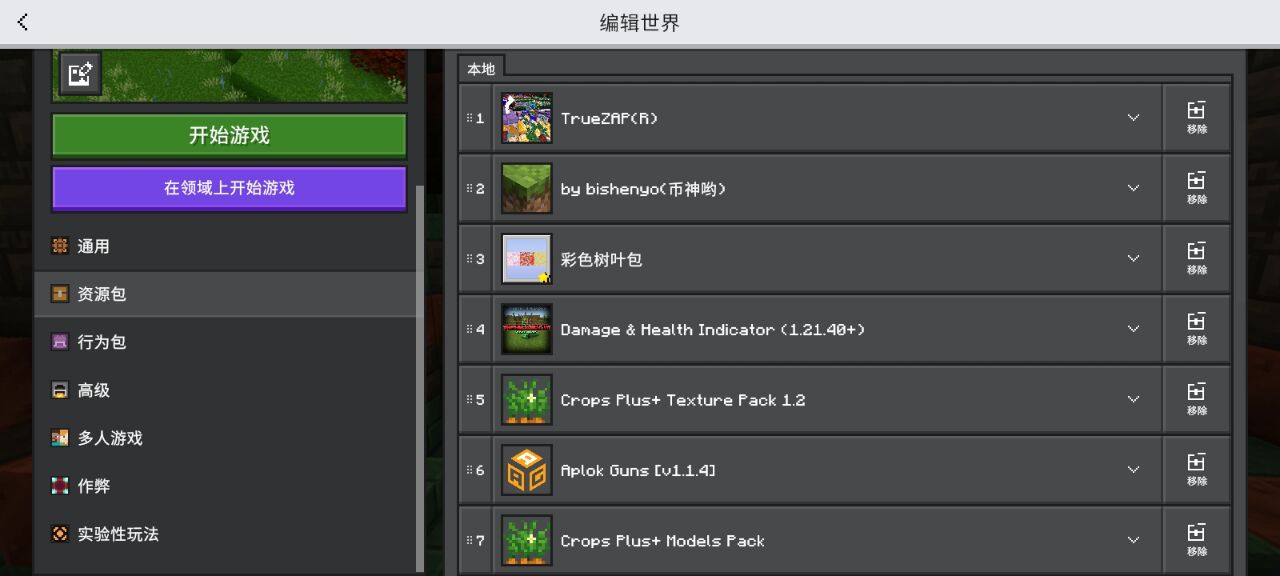Image resolution: width=1280 pixels, height=576 pixels.
Task: Click Aplok Guns [v1.1.4] text
Action: pyautogui.click(x=638, y=470)
